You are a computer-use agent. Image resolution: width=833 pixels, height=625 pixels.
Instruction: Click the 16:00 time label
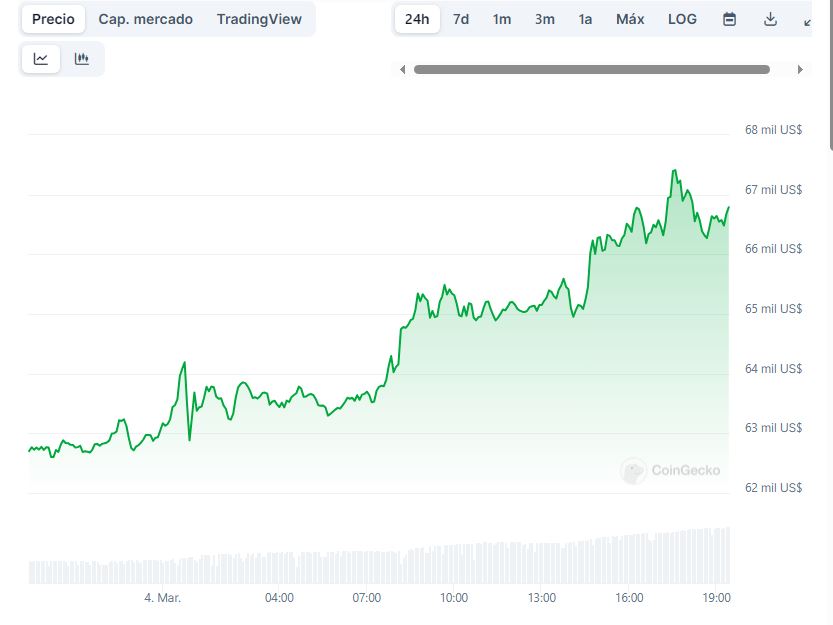pyautogui.click(x=630, y=598)
